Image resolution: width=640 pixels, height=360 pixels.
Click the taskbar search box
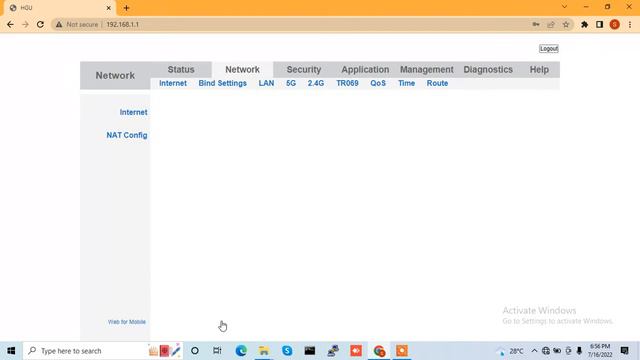[x=103, y=351]
